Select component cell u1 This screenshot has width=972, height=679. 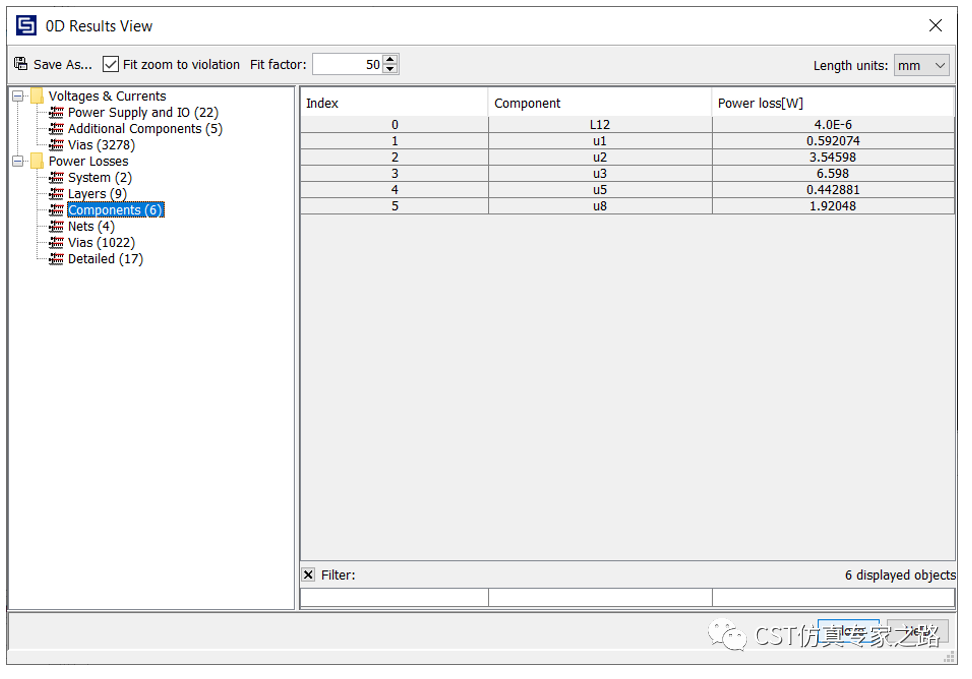600,141
